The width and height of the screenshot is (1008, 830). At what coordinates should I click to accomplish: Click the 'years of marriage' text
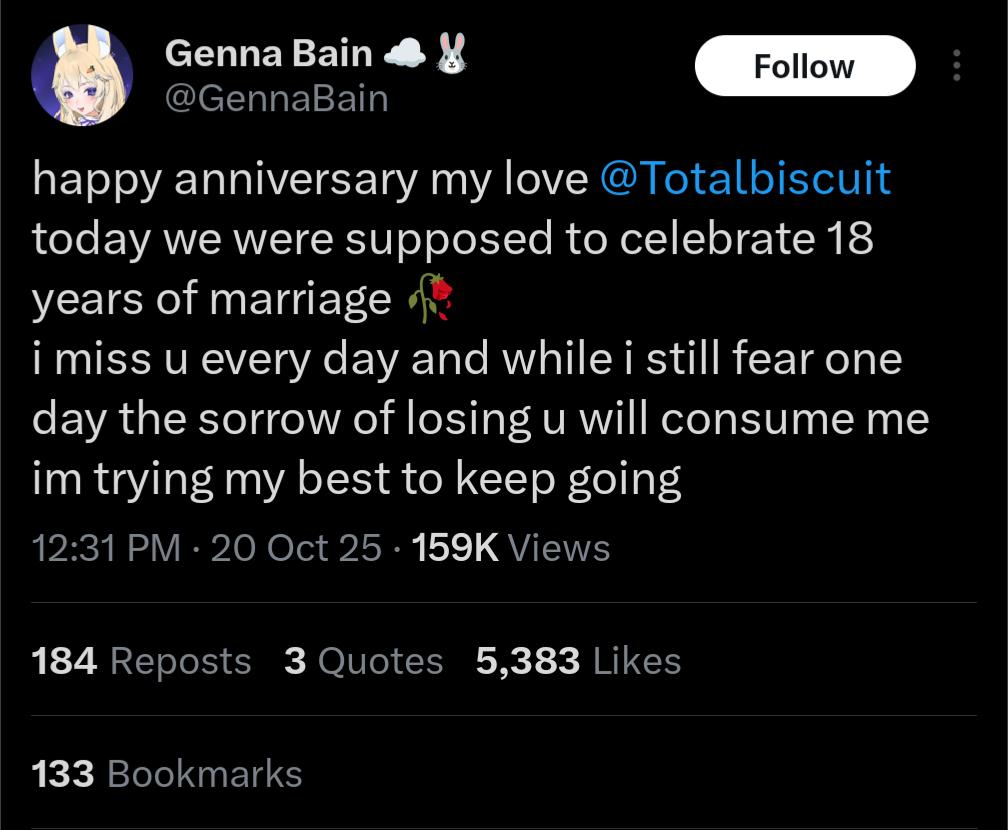pos(212,299)
